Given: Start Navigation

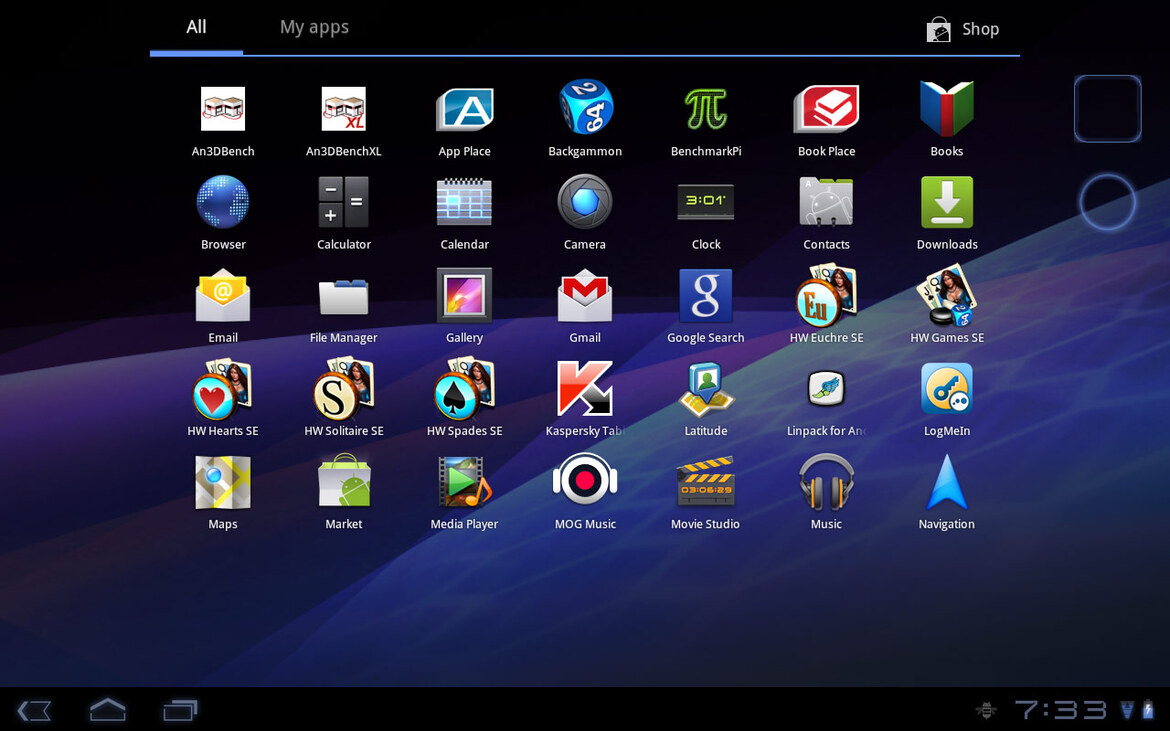Looking at the screenshot, I should pyautogui.click(x=947, y=482).
